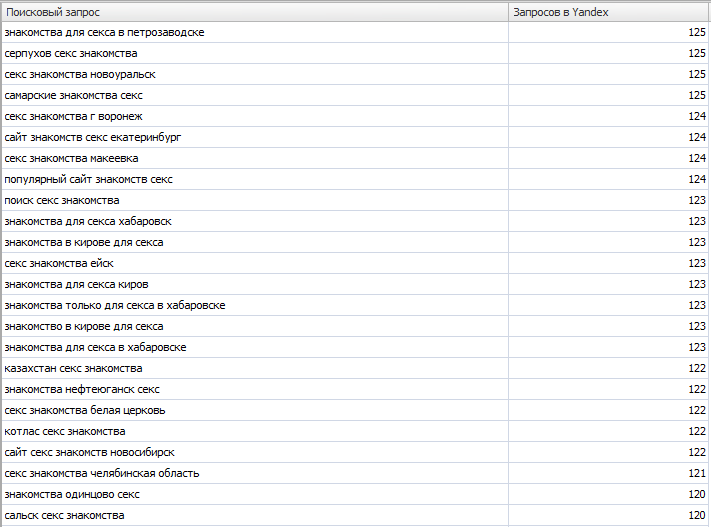This screenshot has height=527, width=711.
Task: Select row секс знакомства челябинская область
Action: 355,473
